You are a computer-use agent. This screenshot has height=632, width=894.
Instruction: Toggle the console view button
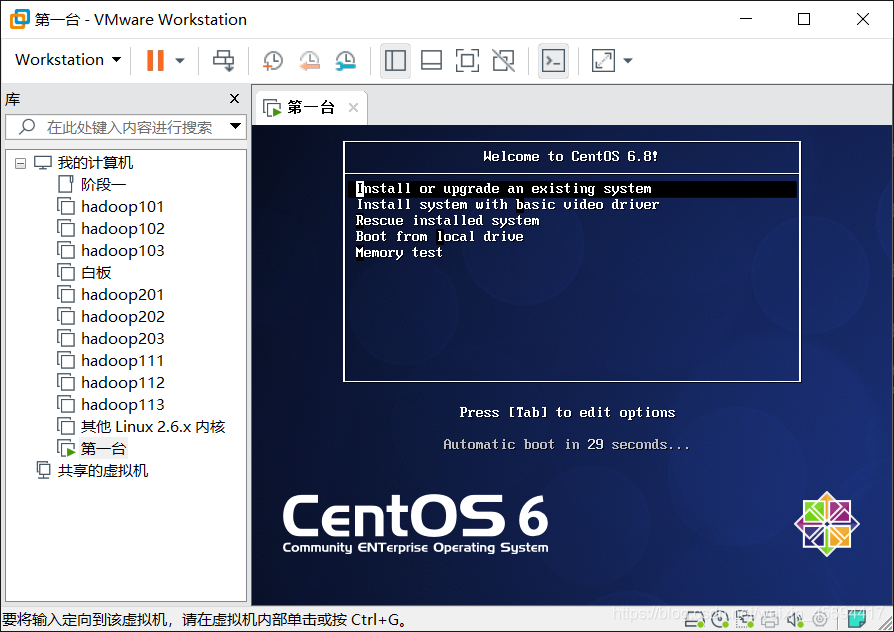(553, 60)
